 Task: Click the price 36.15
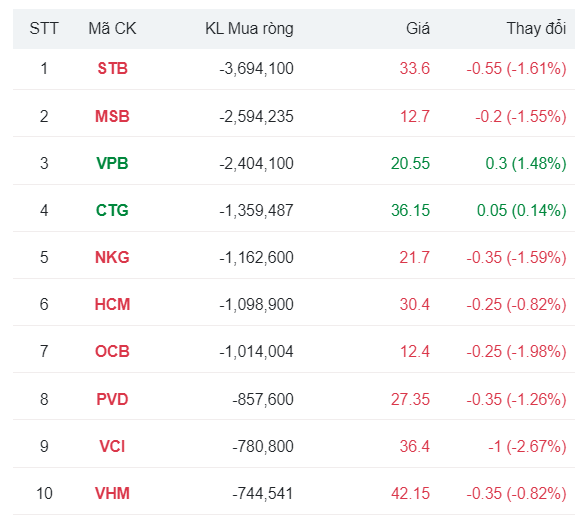(410, 210)
